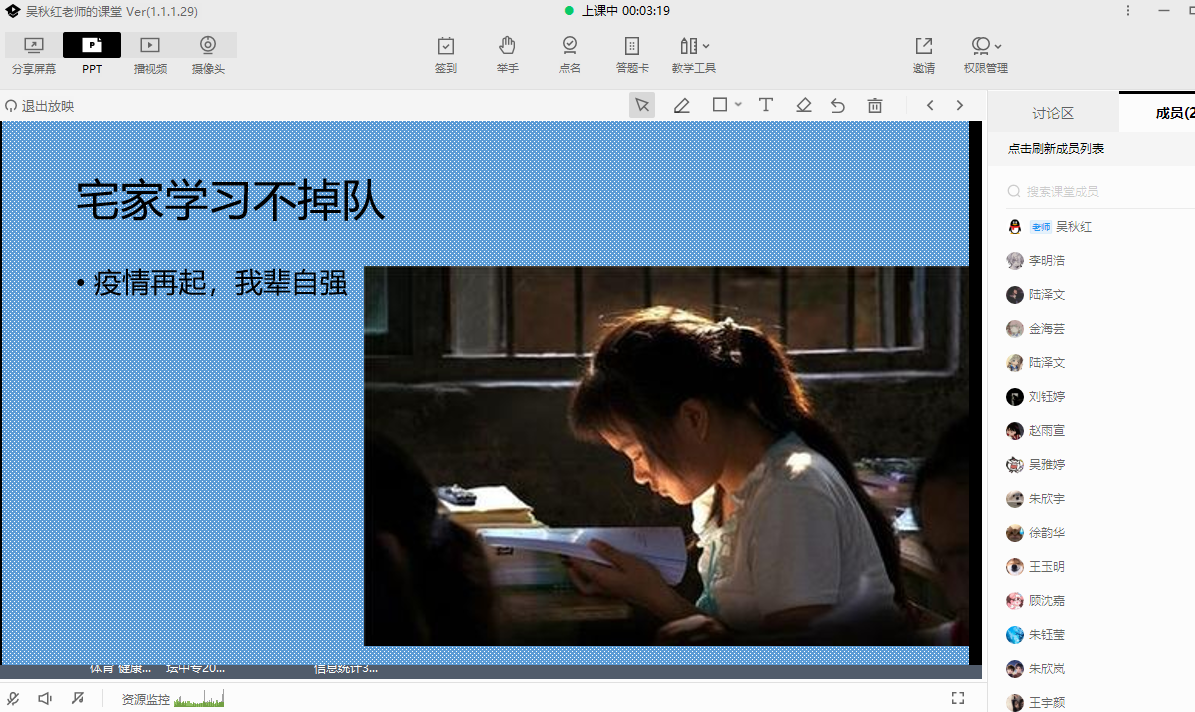Viewport: 1195px width, 712px height.
Task: Open the 权限管理 dropdown menu
Action: pos(986,54)
